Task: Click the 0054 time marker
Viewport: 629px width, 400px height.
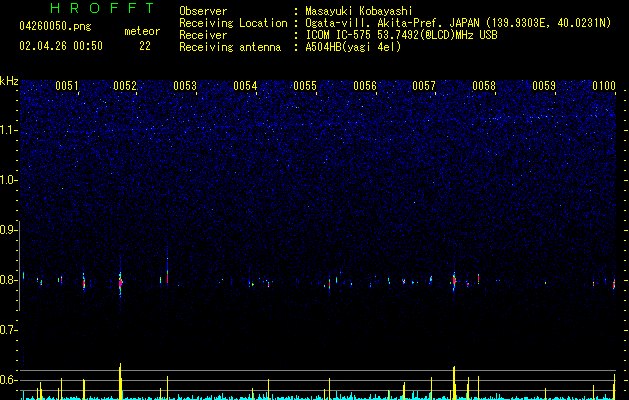Action: pyautogui.click(x=245, y=86)
